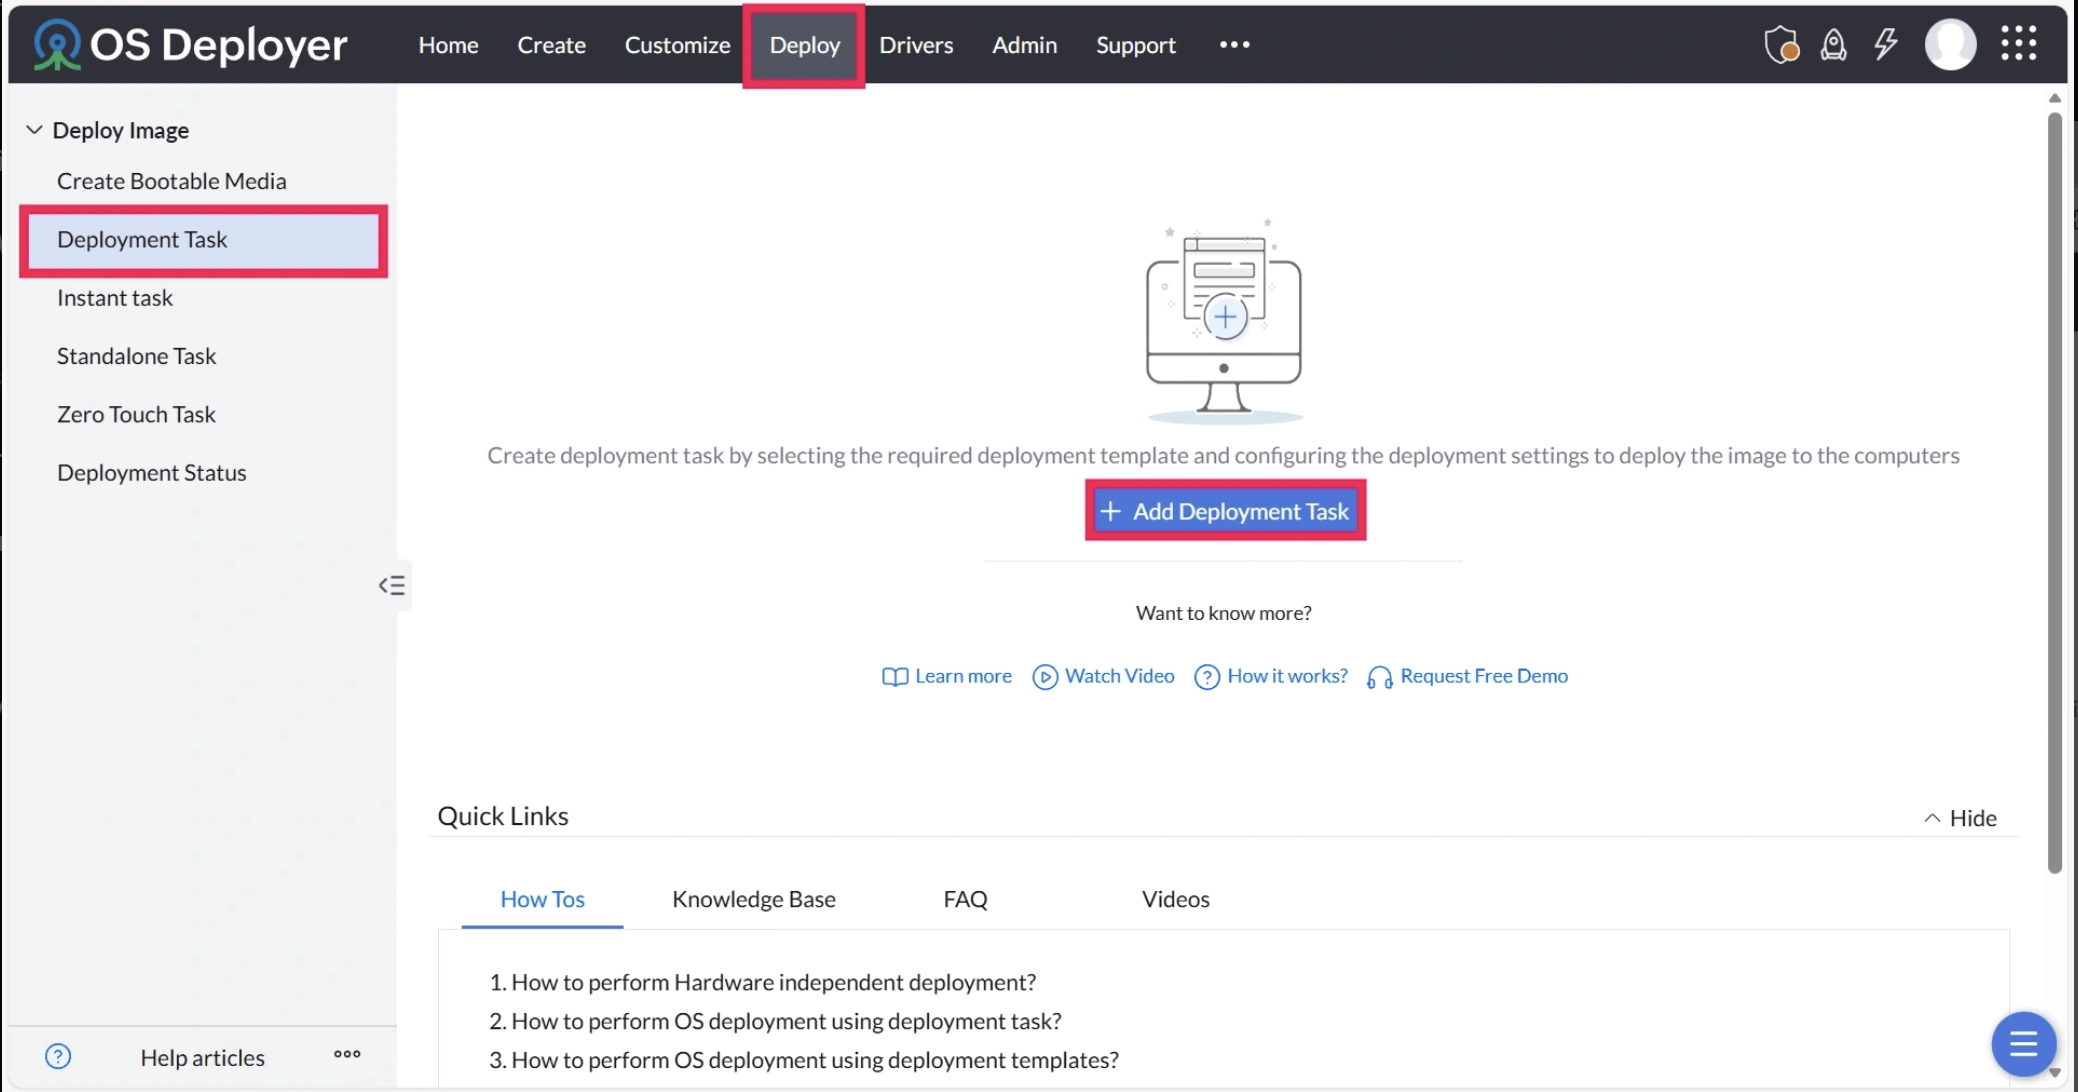Open the user profile avatar
The height and width of the screenshot is (1092, 2078).
pos(1950,45)
